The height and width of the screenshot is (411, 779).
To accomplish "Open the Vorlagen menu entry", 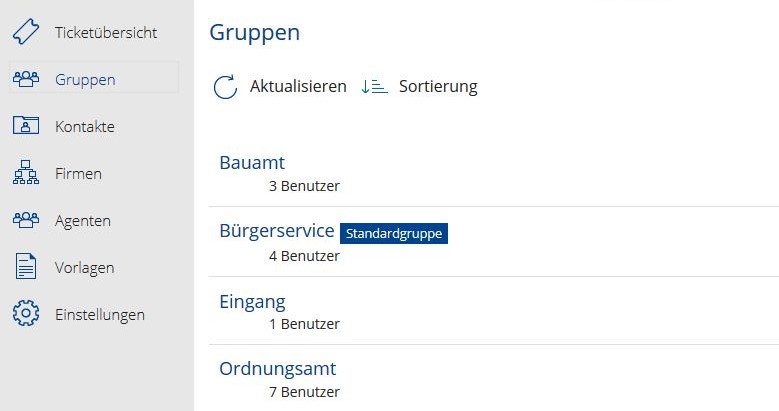I will (x=84, y=268).
